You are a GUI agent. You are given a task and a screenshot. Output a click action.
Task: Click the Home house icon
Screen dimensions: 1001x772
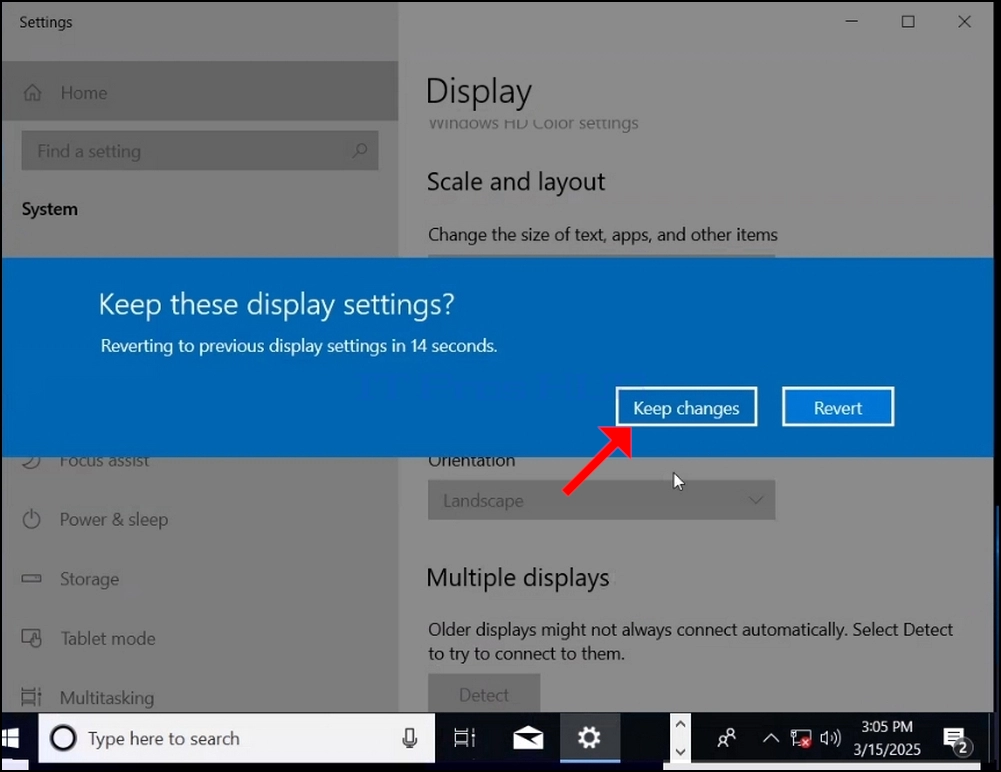33,93
